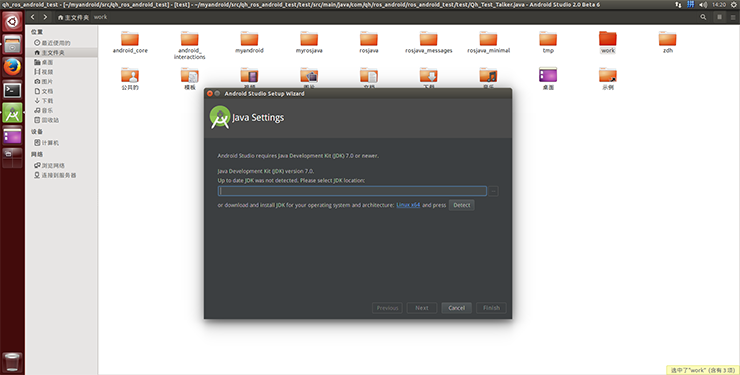The width and height of the screenshot is (740, 375).
Task: Select the rosjava folder
Action: pyautogui.click(x=369, y=42)
